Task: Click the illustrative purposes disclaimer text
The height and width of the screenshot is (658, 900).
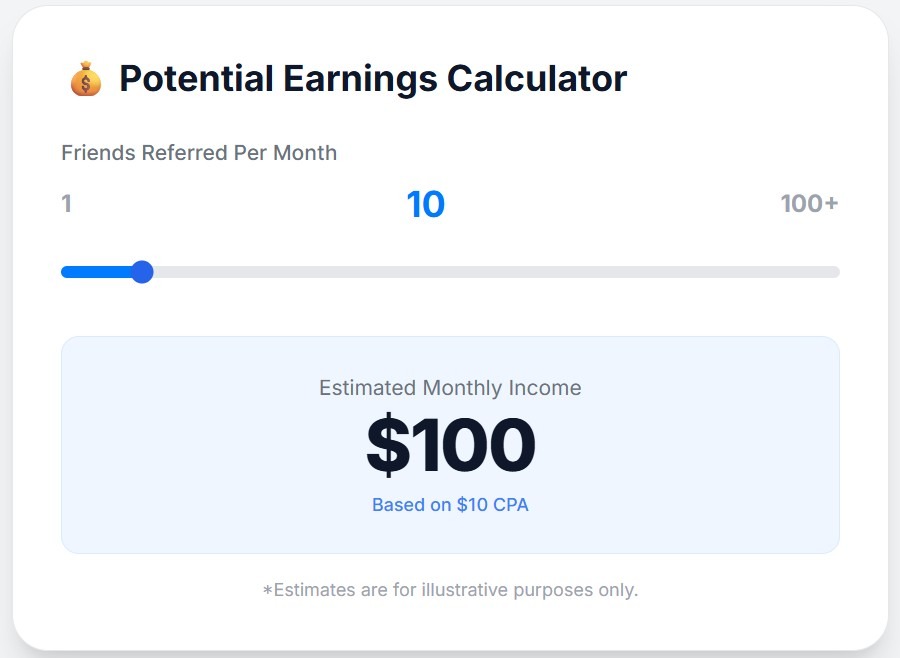Action: tap(450, 590)
